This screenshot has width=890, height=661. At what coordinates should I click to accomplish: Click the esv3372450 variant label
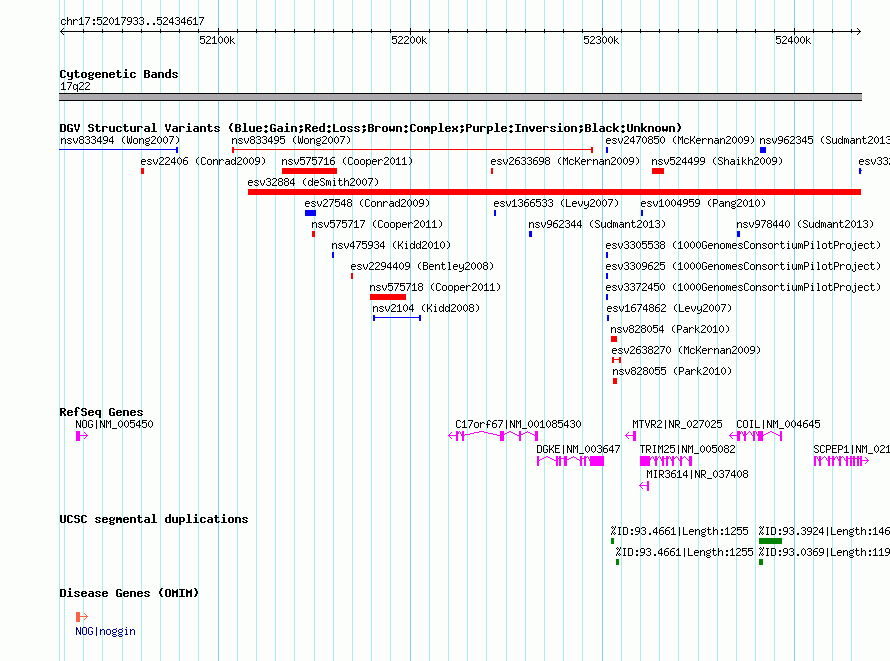[743, 287]
